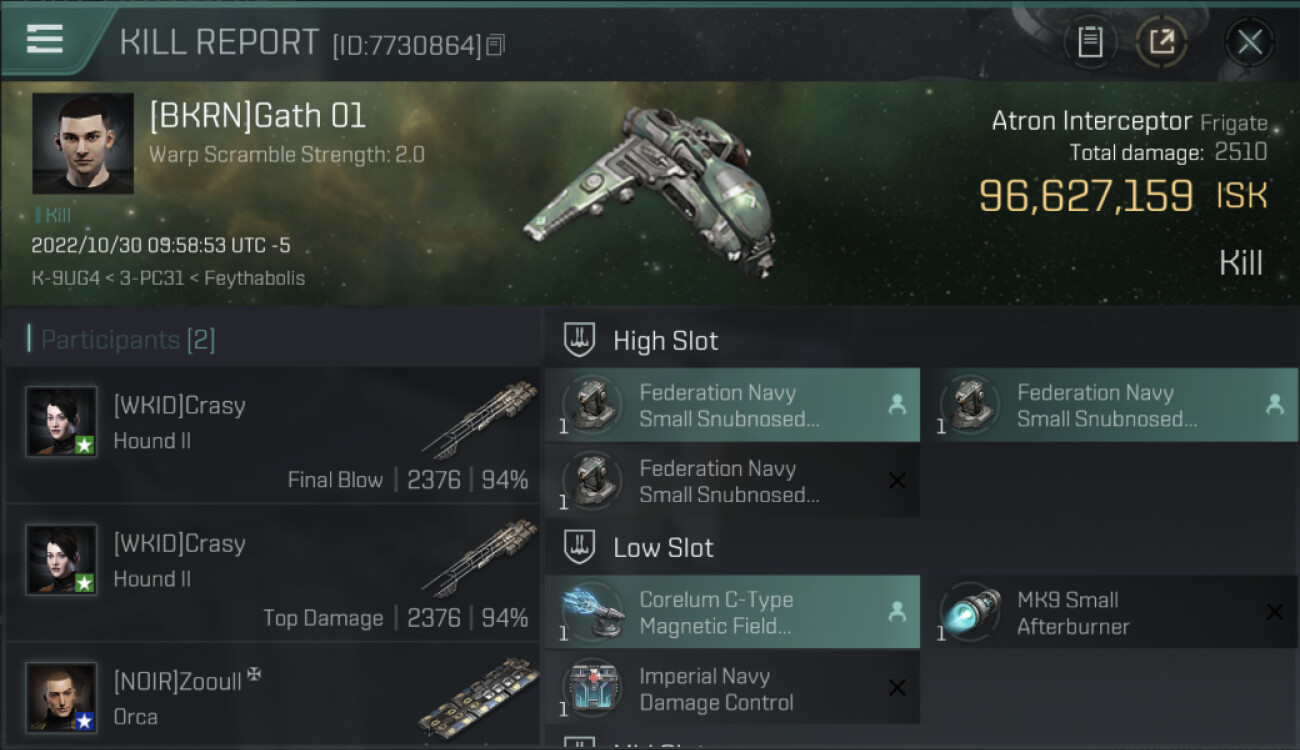Click Imperial Navy Damage Control item

click(x=732, y=688)
